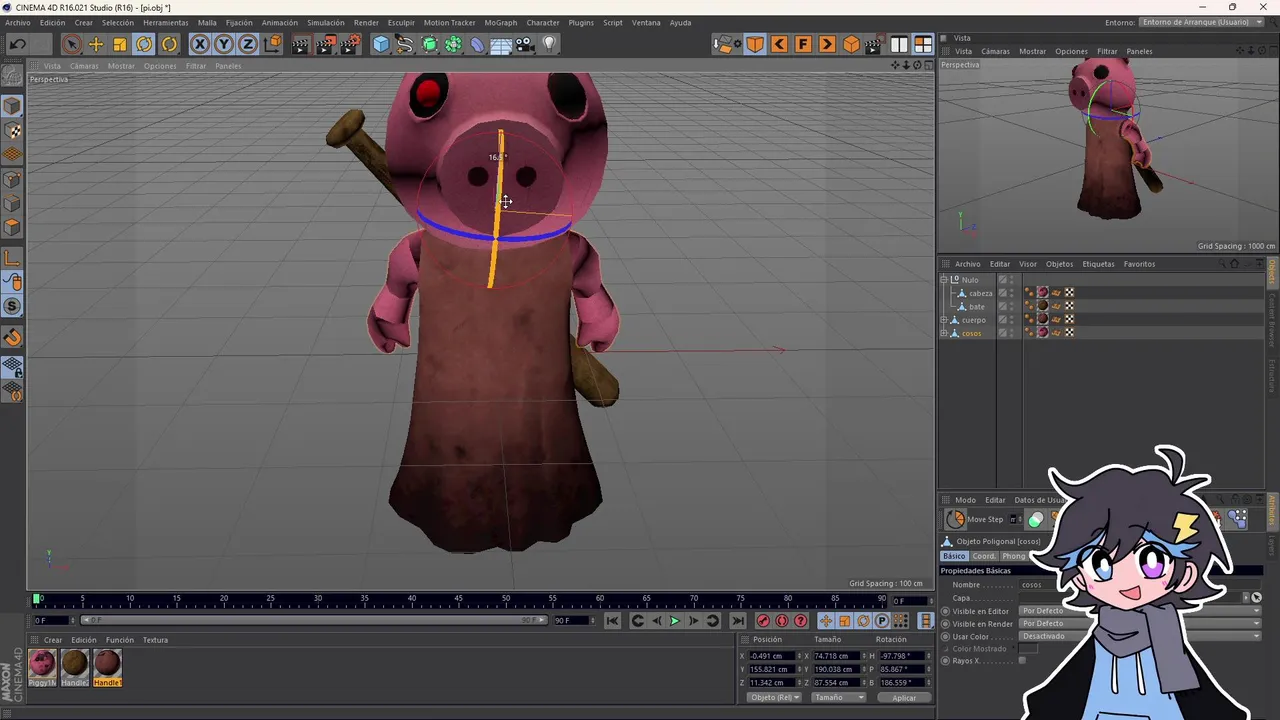Click Object Manager home icon
This screenshot has width=1280, height=720.
point(1234,264)
